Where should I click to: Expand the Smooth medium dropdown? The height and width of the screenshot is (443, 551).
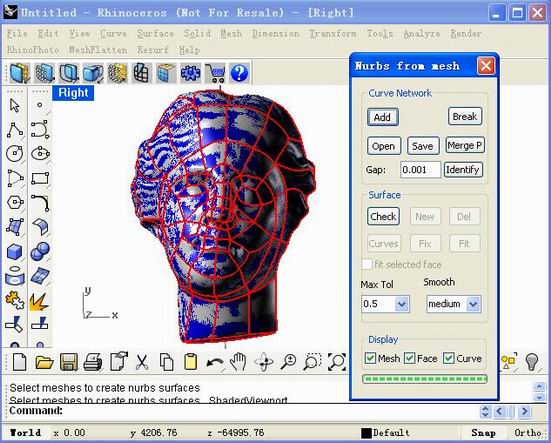tap(473, 304)
